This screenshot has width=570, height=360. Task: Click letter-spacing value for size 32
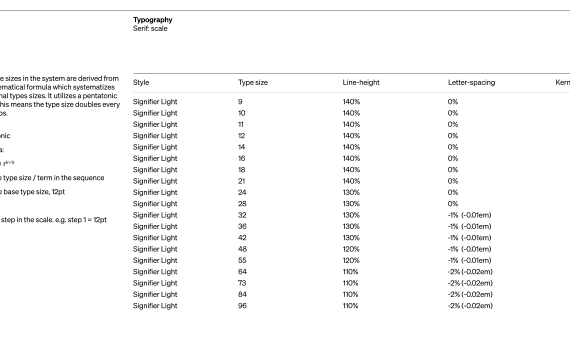point(470,215)
